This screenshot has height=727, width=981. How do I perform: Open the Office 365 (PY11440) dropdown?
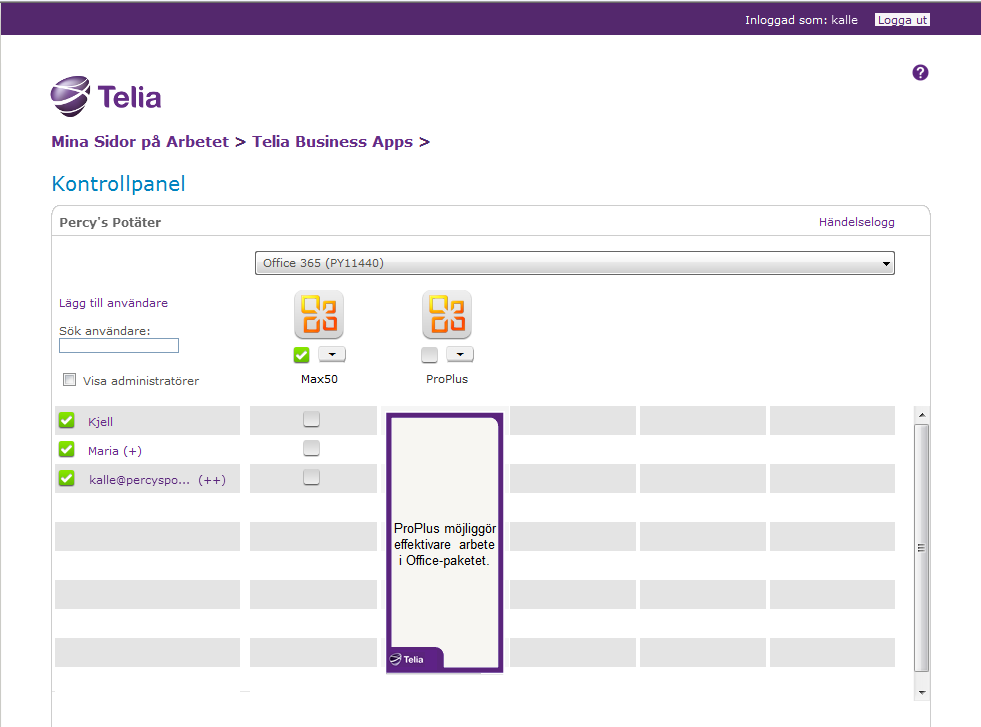coord(574,263)
